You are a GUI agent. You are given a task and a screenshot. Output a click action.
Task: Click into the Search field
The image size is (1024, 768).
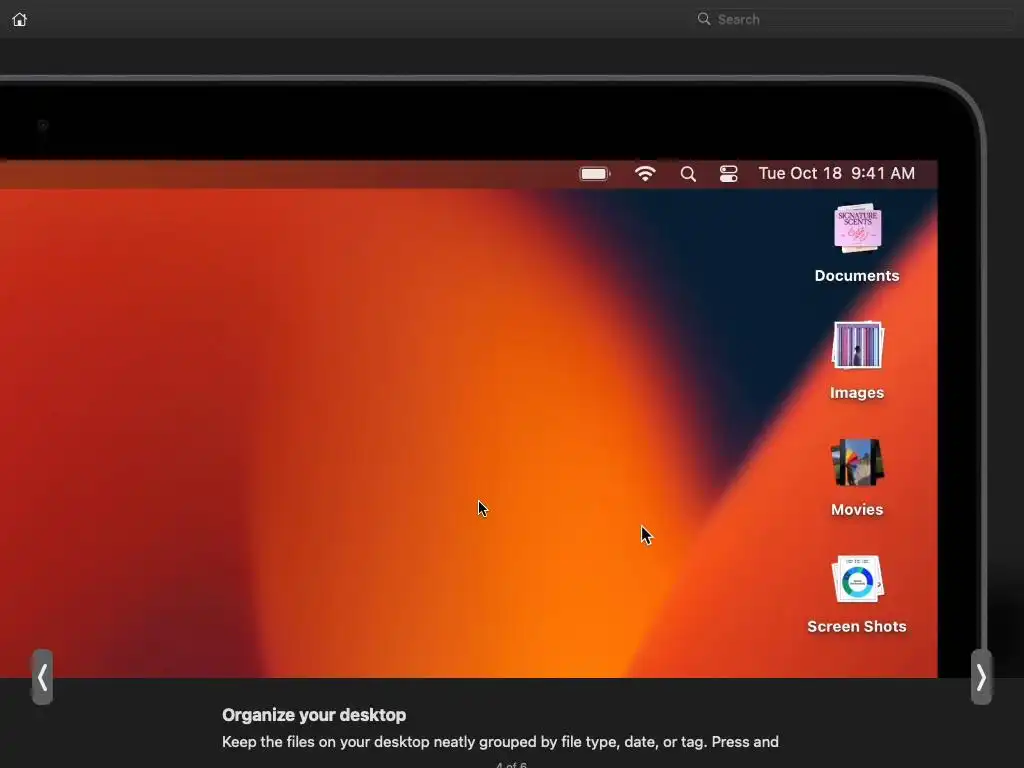[855, 19]
